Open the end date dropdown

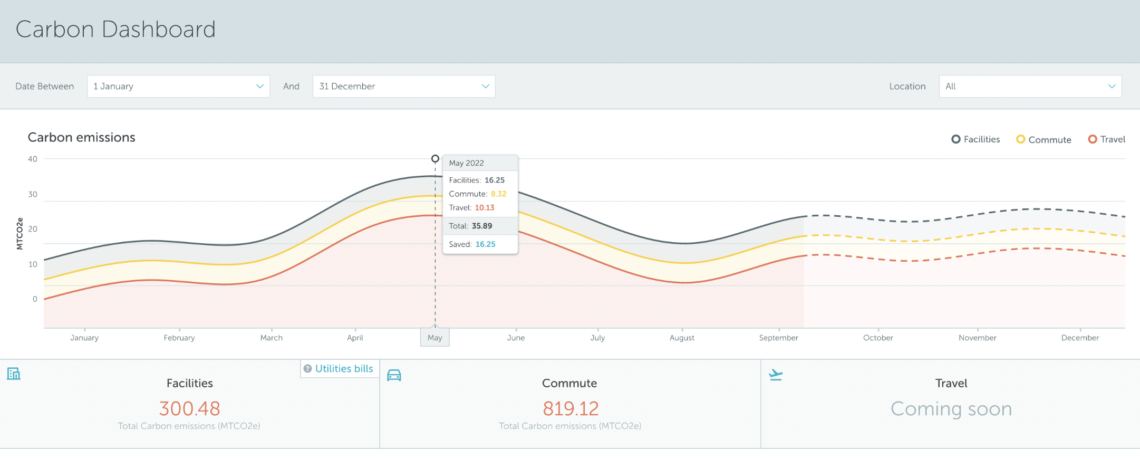pos(404,87)
